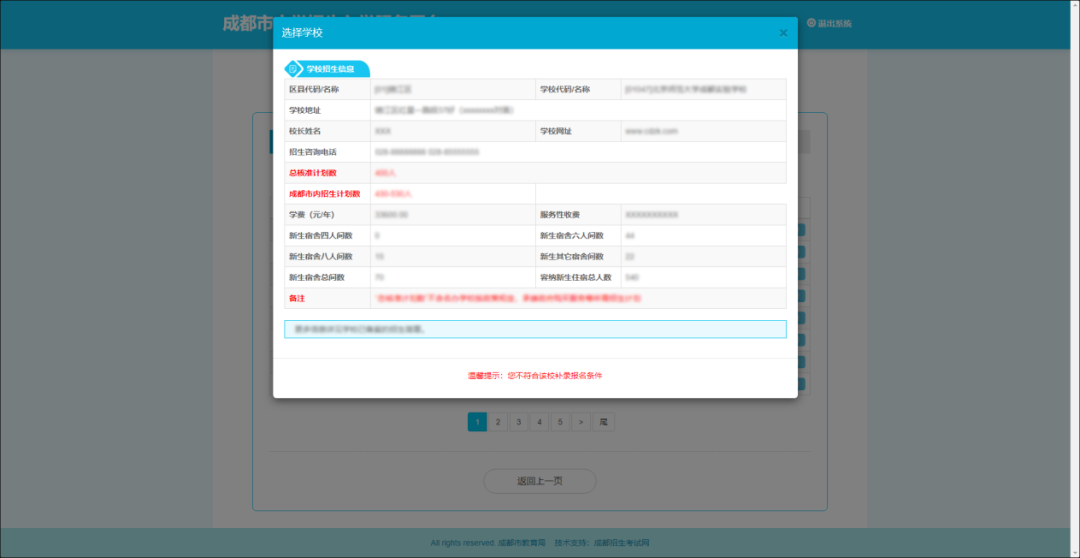
Task: Jump to page 2 of the list
Action: point(498,422)
